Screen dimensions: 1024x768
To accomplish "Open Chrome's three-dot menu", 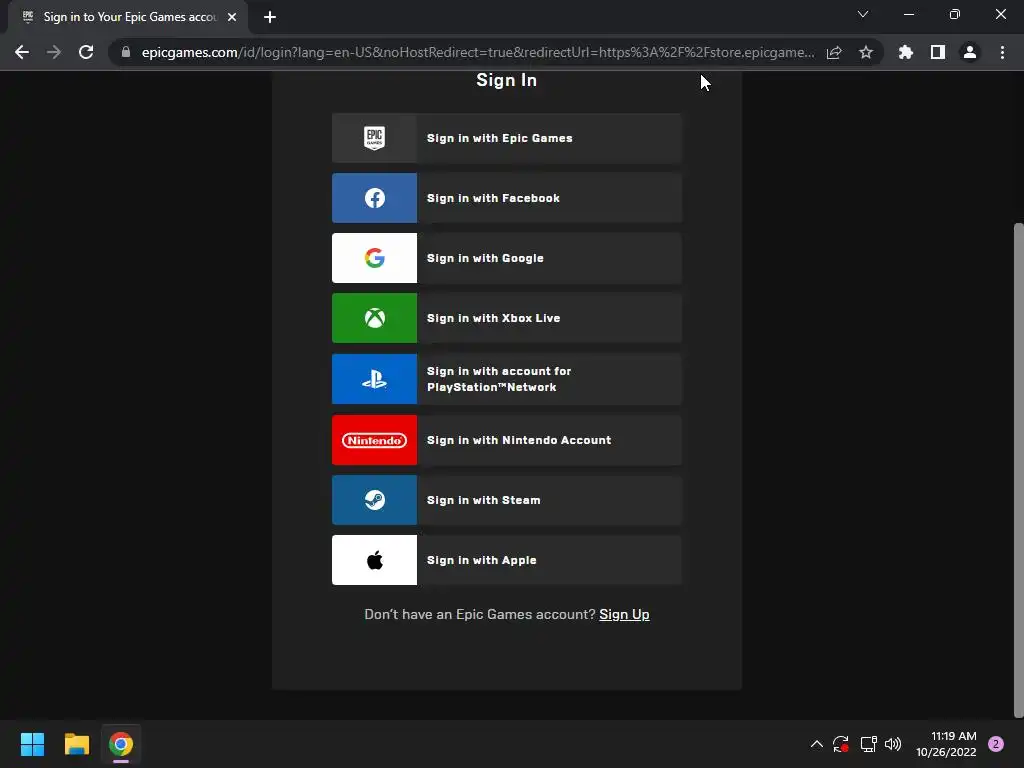I will click(1002, 52).
